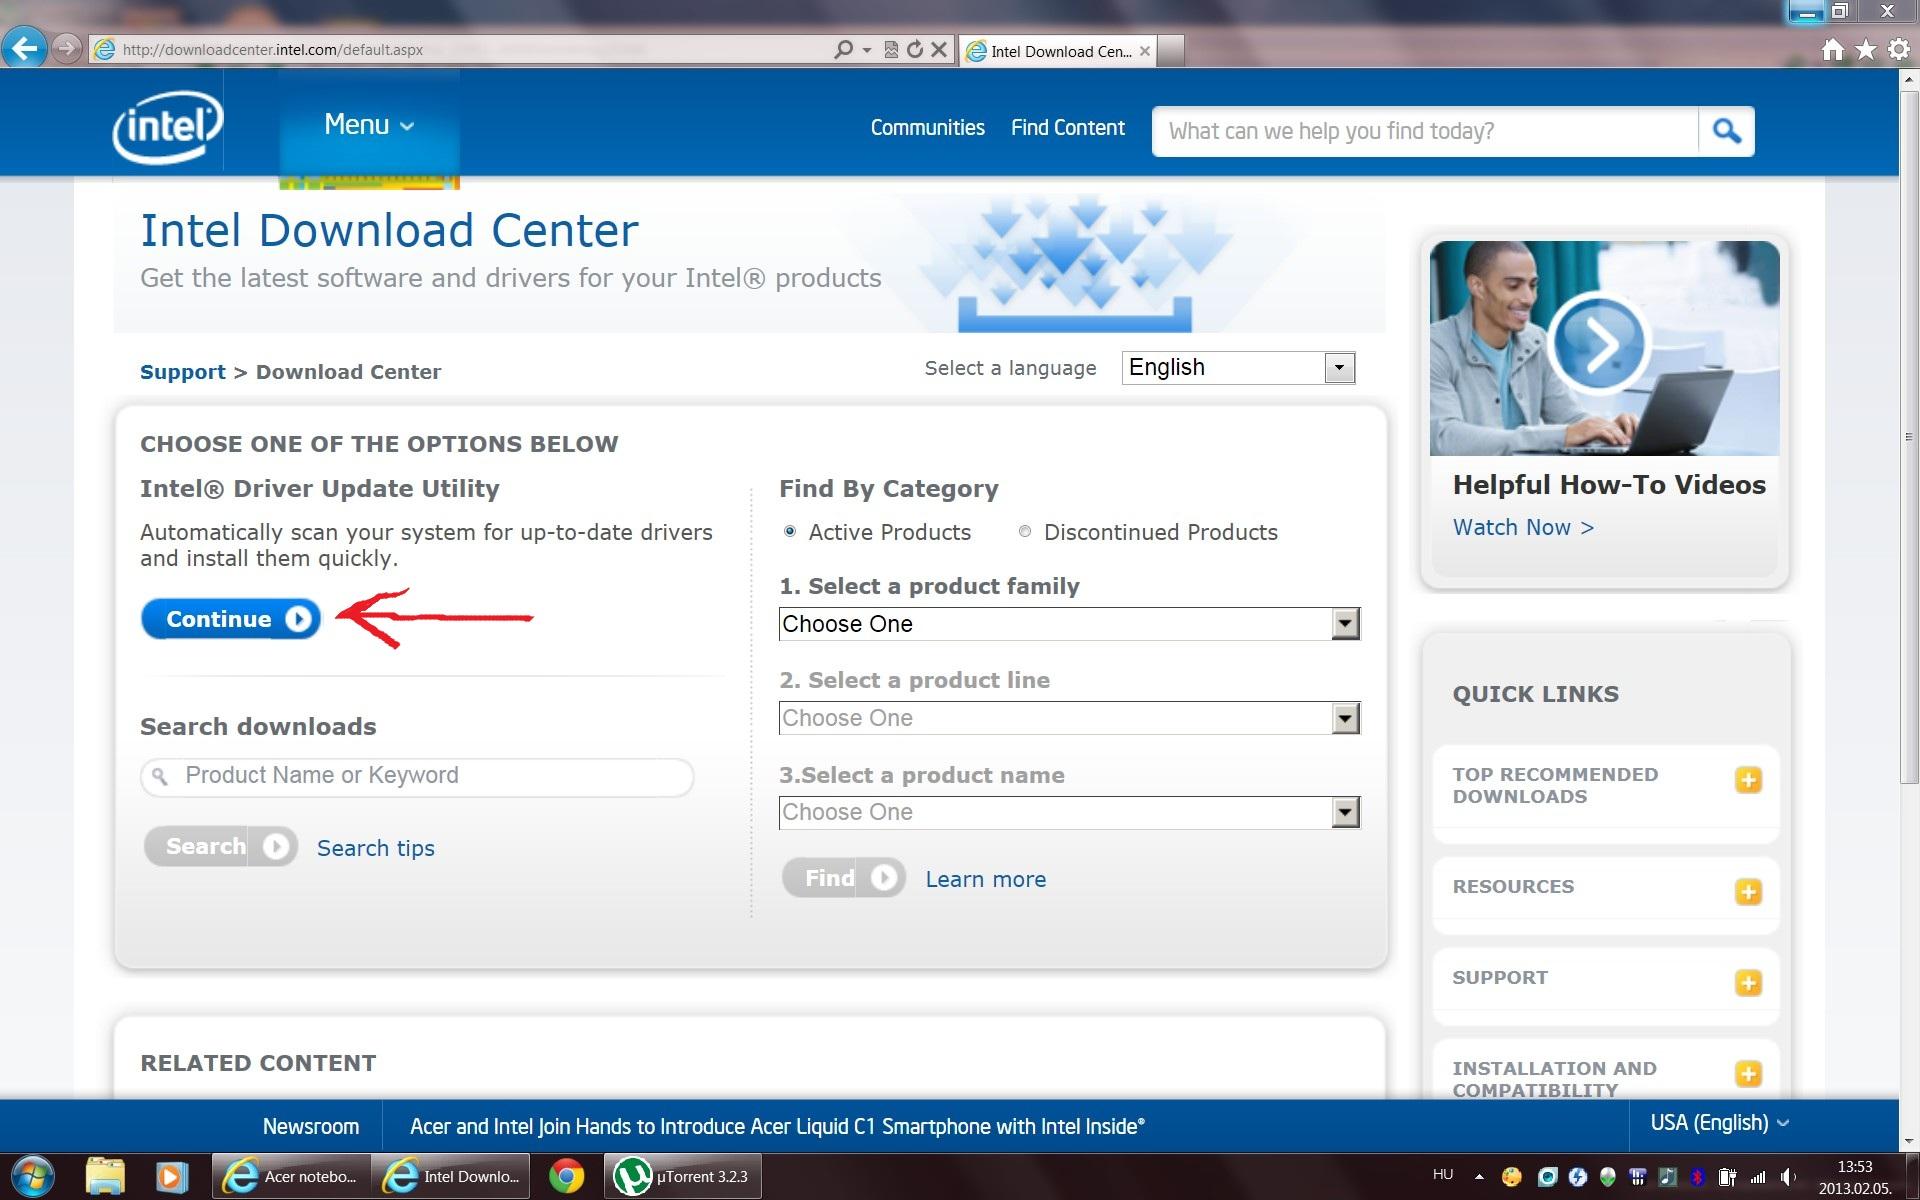This screenshot has height=1200, width=1920.
Task: Open Windows Media Player taskbar icon
Action: point(171,1176)
